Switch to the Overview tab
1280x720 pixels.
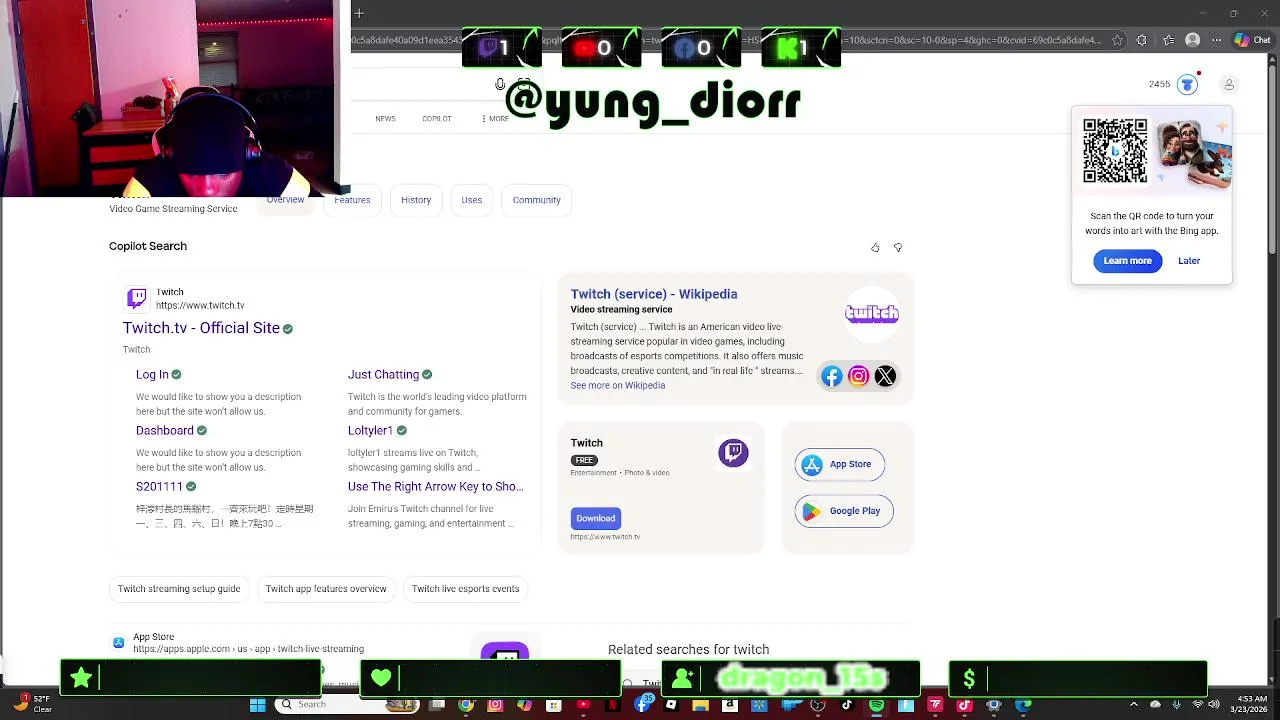point(285,199)
